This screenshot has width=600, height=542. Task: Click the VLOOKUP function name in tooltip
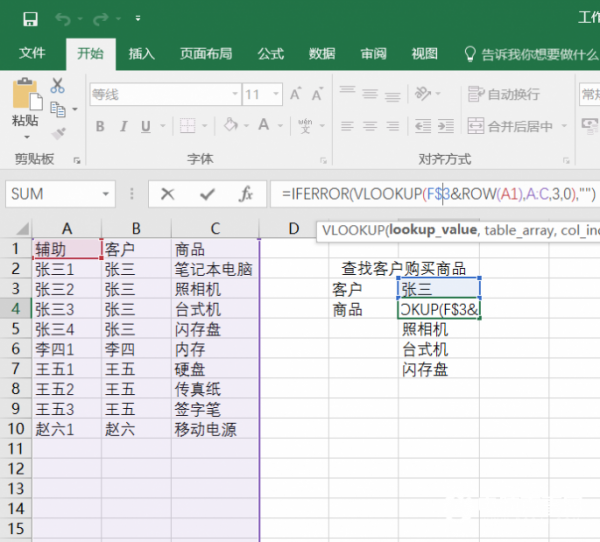pos(353,230)
